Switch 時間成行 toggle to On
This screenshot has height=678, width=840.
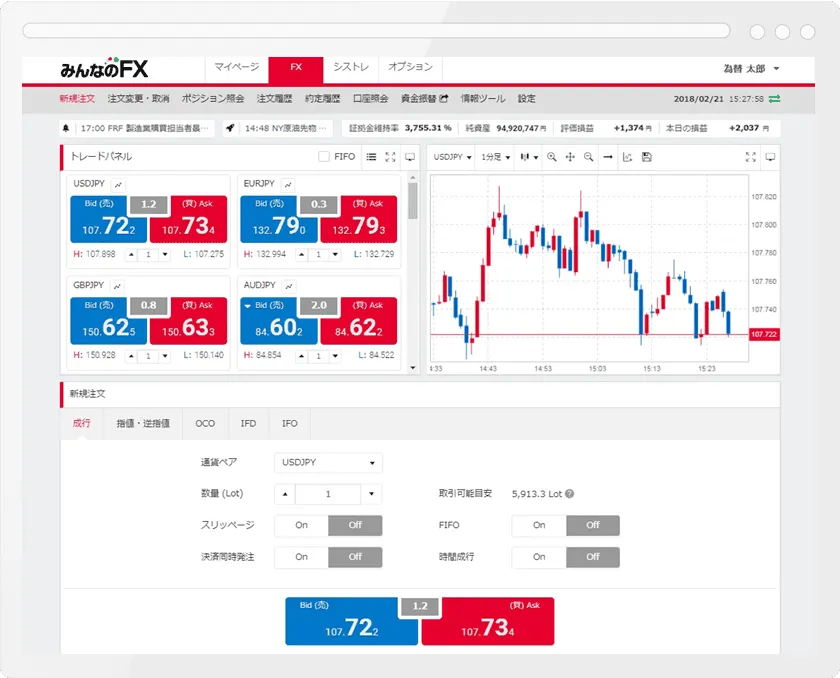(x=539, y=556)
